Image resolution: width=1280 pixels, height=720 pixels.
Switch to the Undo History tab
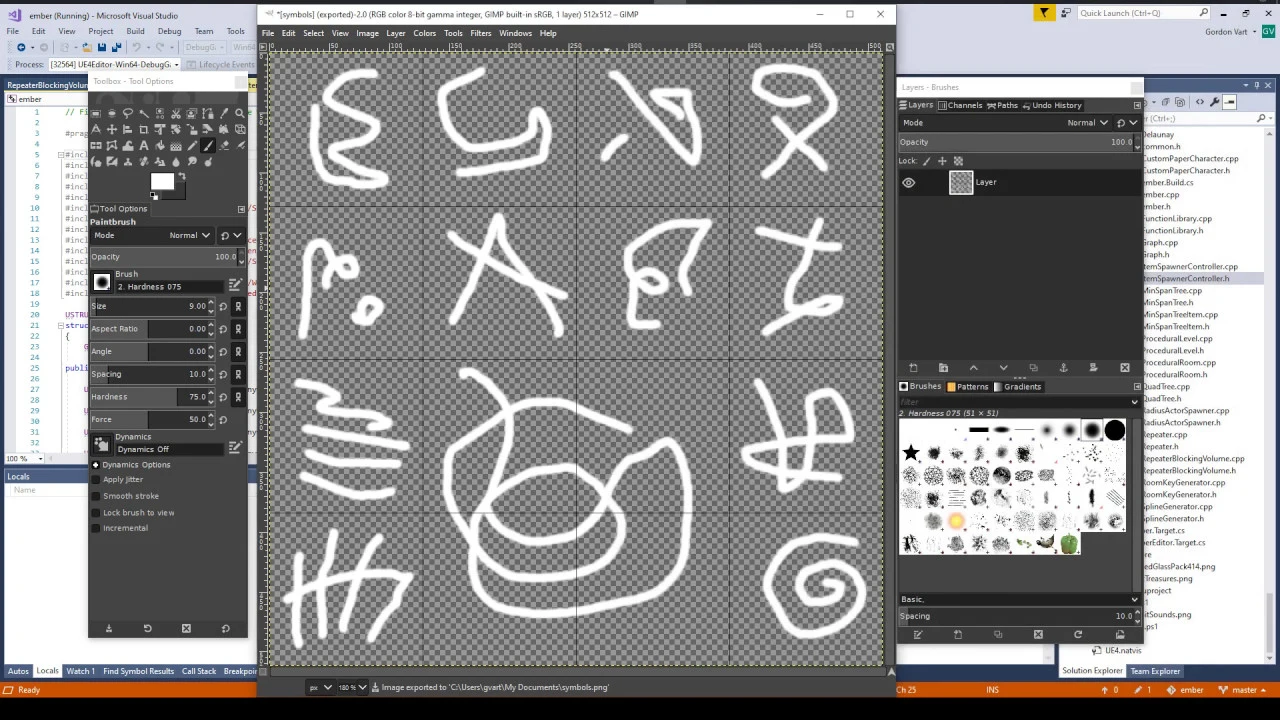tap(1051, 105)
